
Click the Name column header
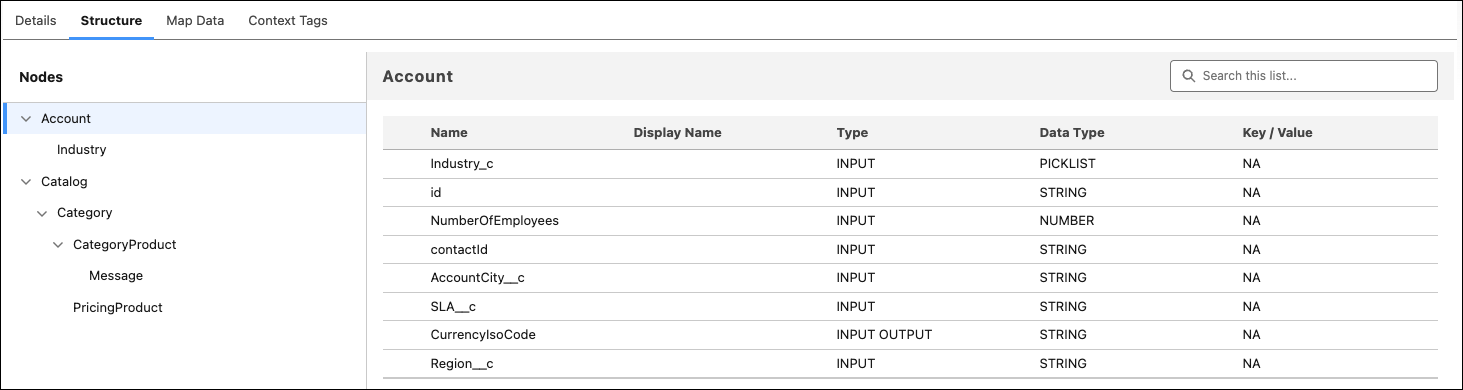449,133
